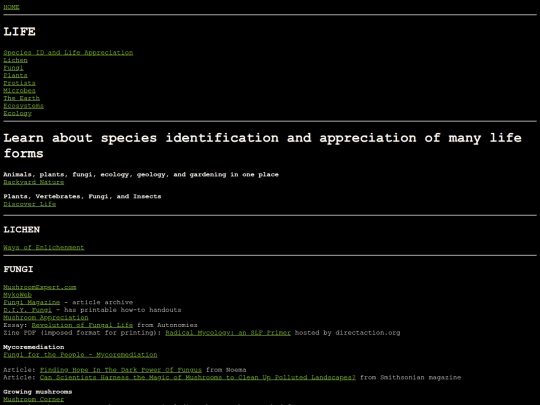Go to the Ecosystems link
The width and height of the screenshot is (540, 405).
point(23,105)
